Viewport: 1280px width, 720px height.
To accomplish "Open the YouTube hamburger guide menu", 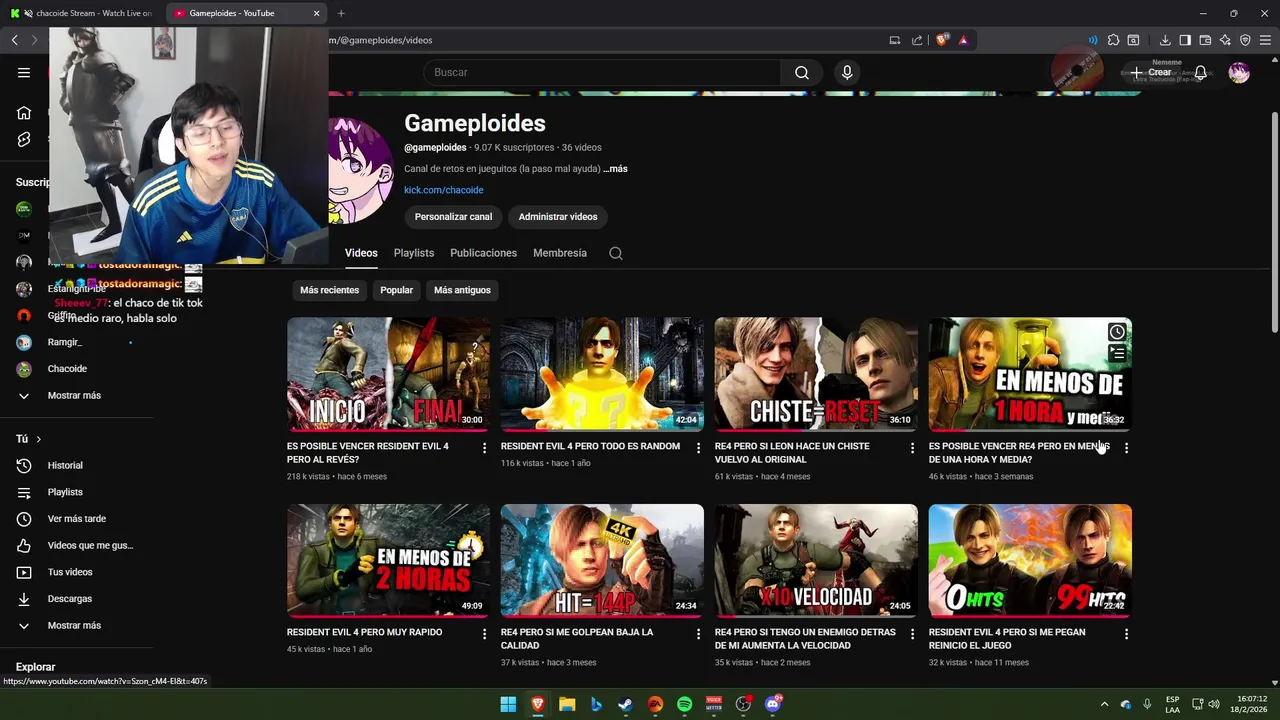I will point(24,72).
